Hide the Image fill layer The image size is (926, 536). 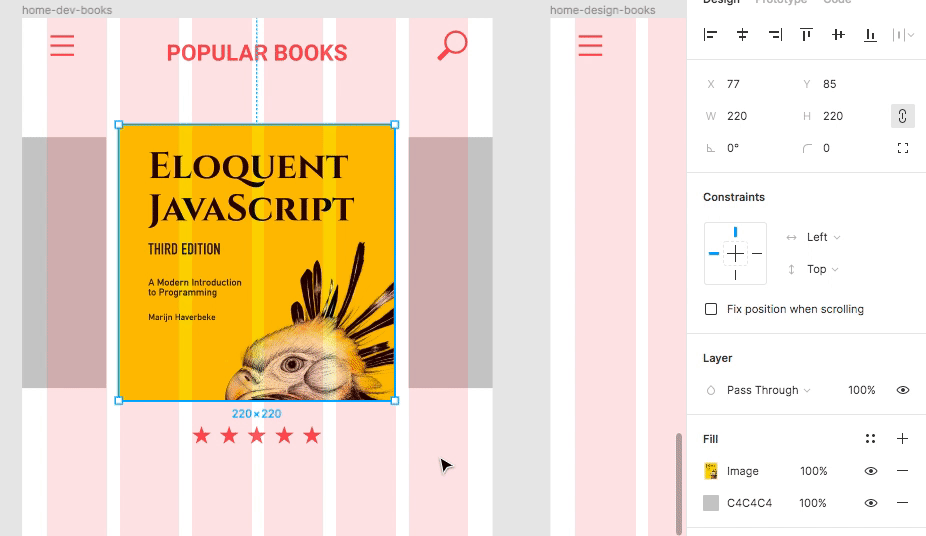pos(870,471)
